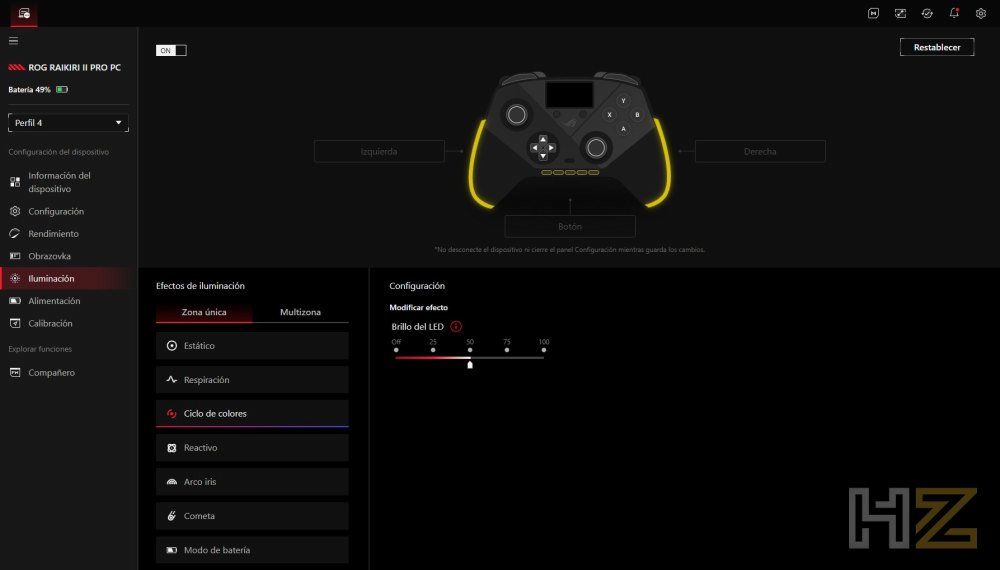
Task: Click the Modificar efecto label
Action: pyautogui.click(x=418, y=307)
